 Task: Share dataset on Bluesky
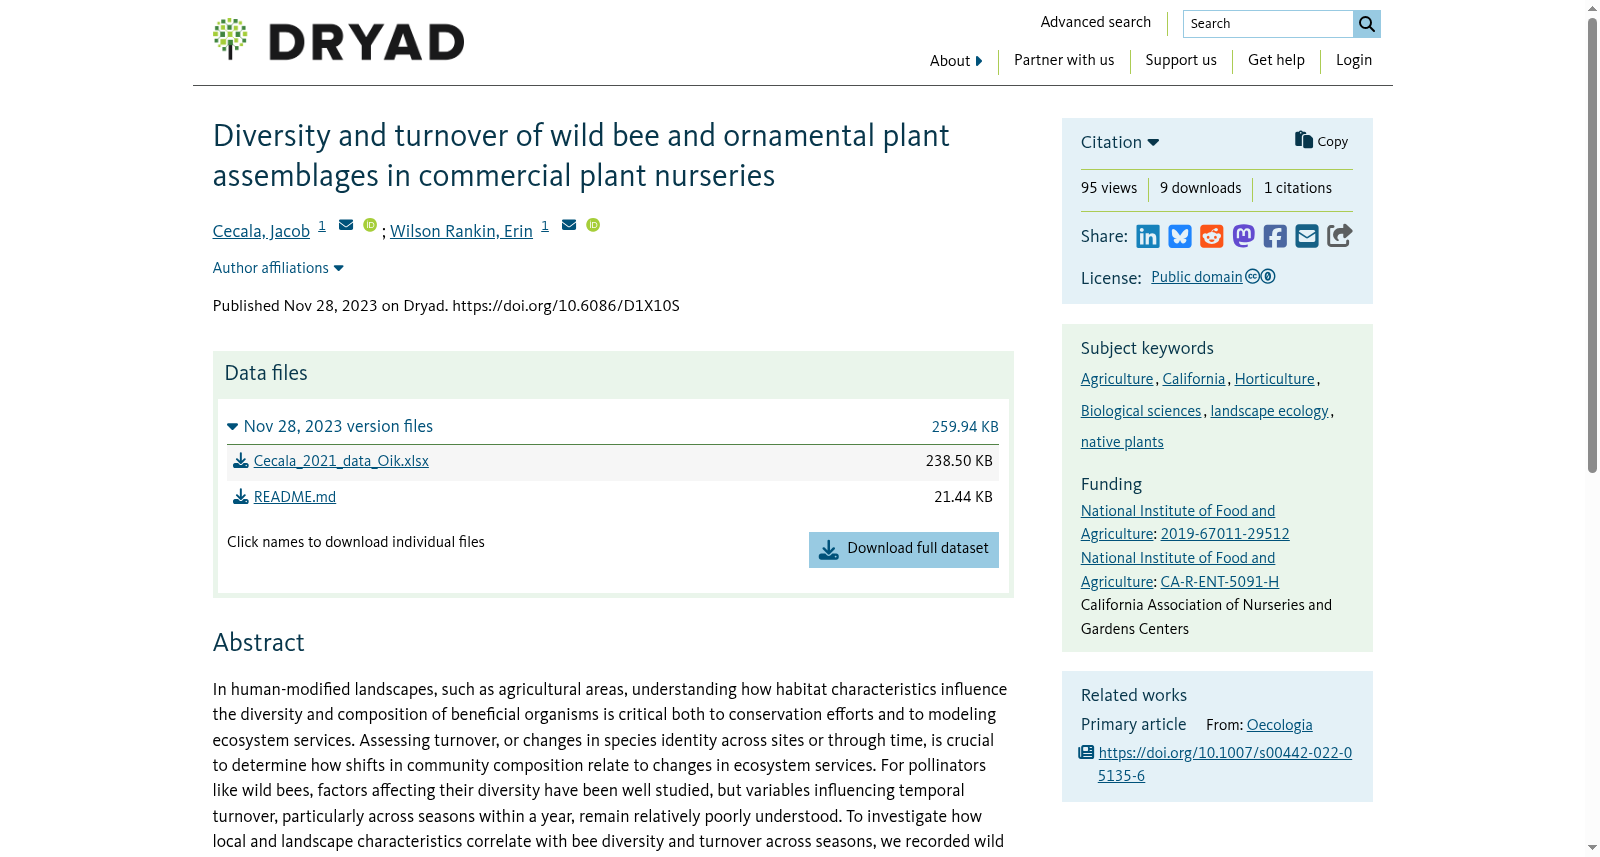(x=1180, y=236)
